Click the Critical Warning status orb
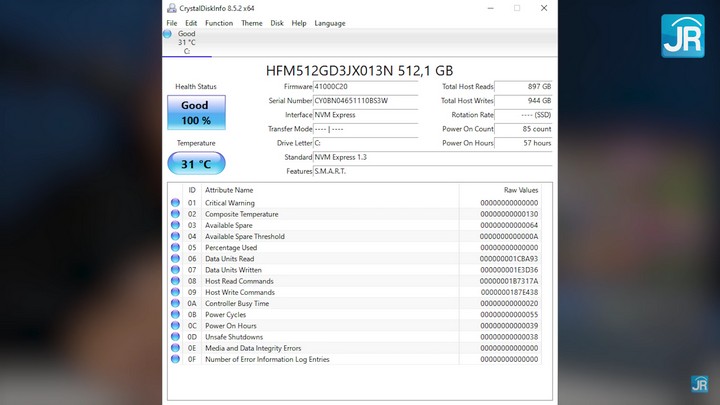This screenshot has width=720, height=405. 176,203
